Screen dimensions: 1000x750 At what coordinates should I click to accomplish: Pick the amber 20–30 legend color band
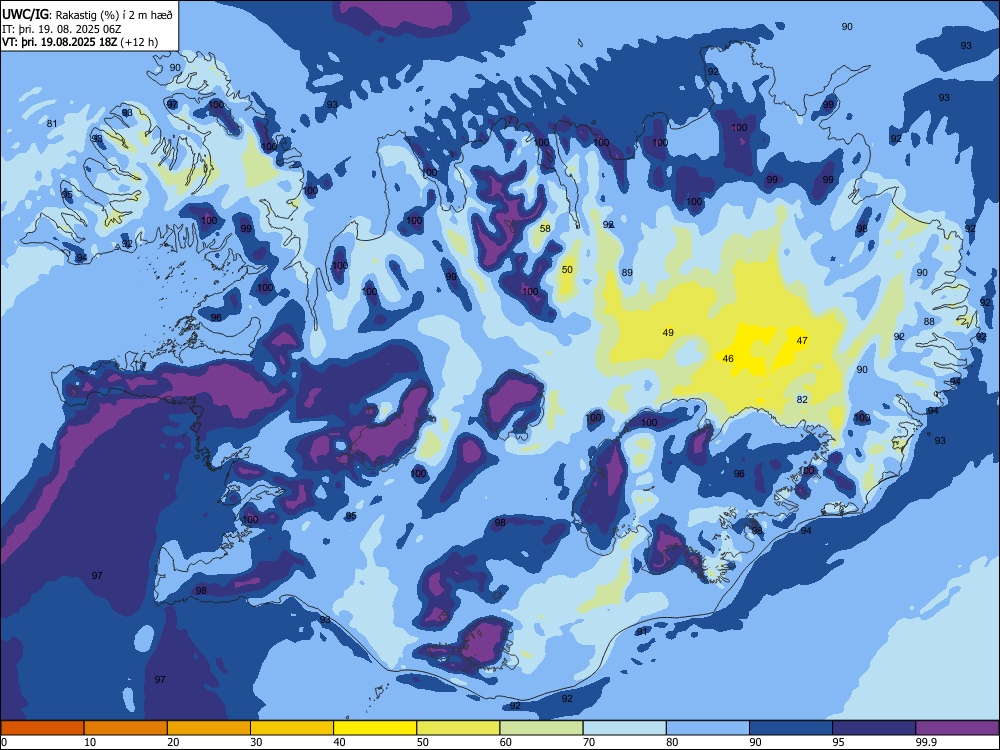(209, 728)
